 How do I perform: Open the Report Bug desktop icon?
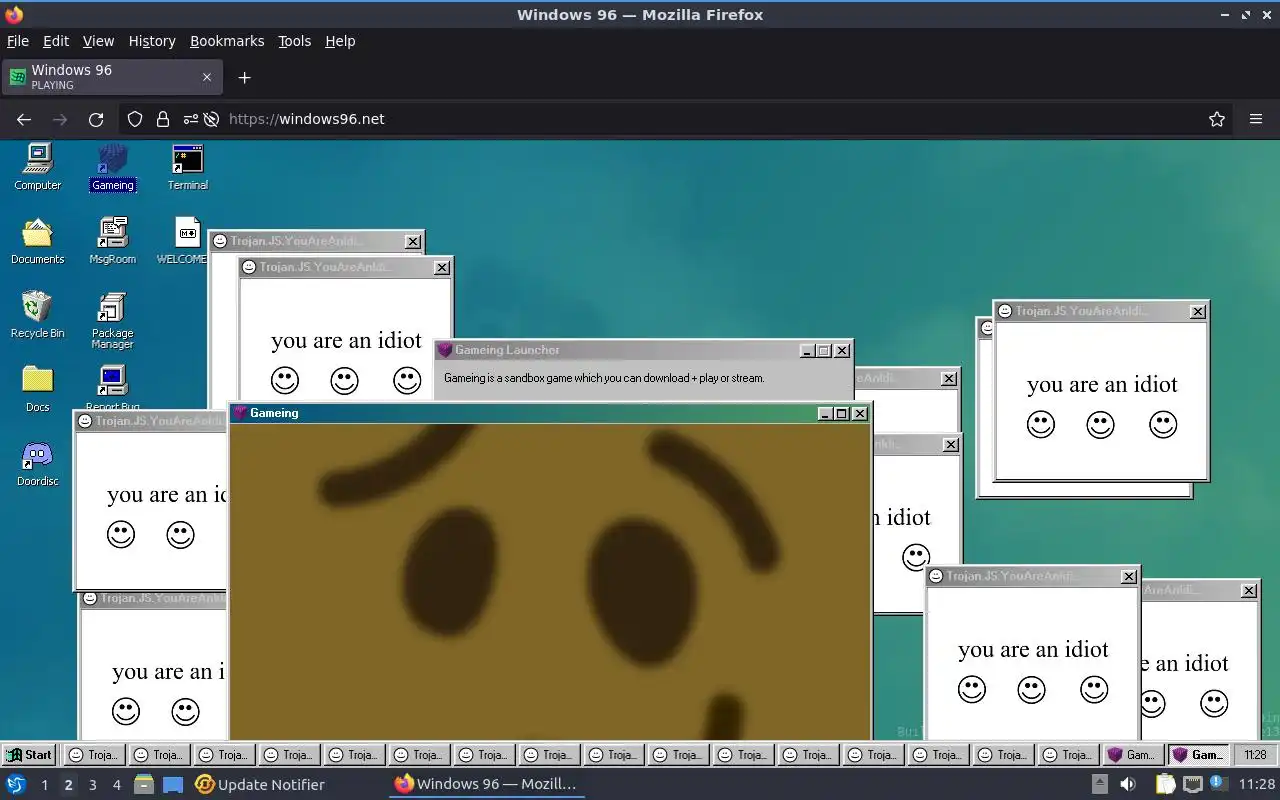(112, 389)
